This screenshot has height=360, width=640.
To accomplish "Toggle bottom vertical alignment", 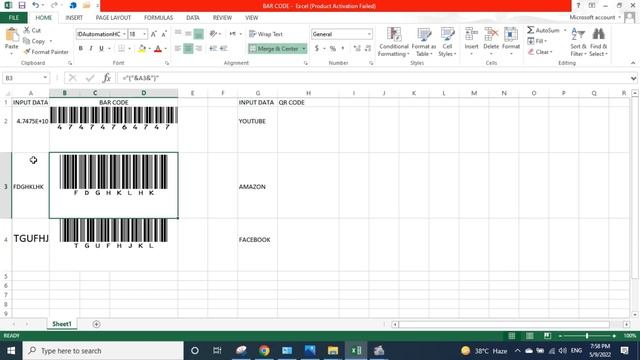I will [198, 34].
